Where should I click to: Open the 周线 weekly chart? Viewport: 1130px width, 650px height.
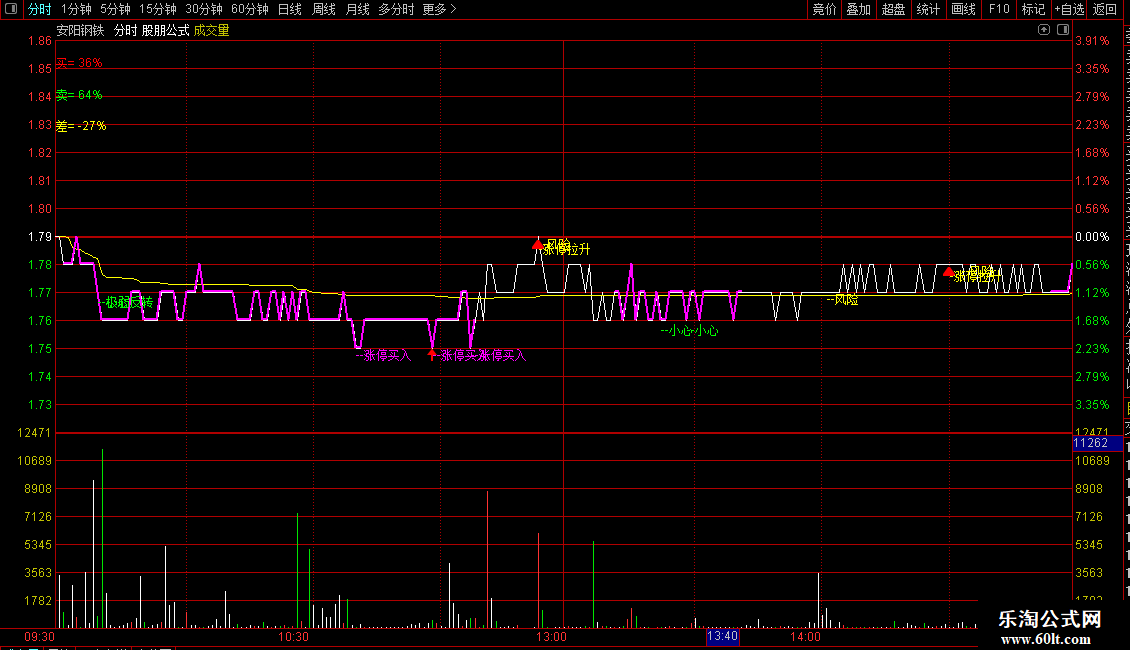[324, 9]
